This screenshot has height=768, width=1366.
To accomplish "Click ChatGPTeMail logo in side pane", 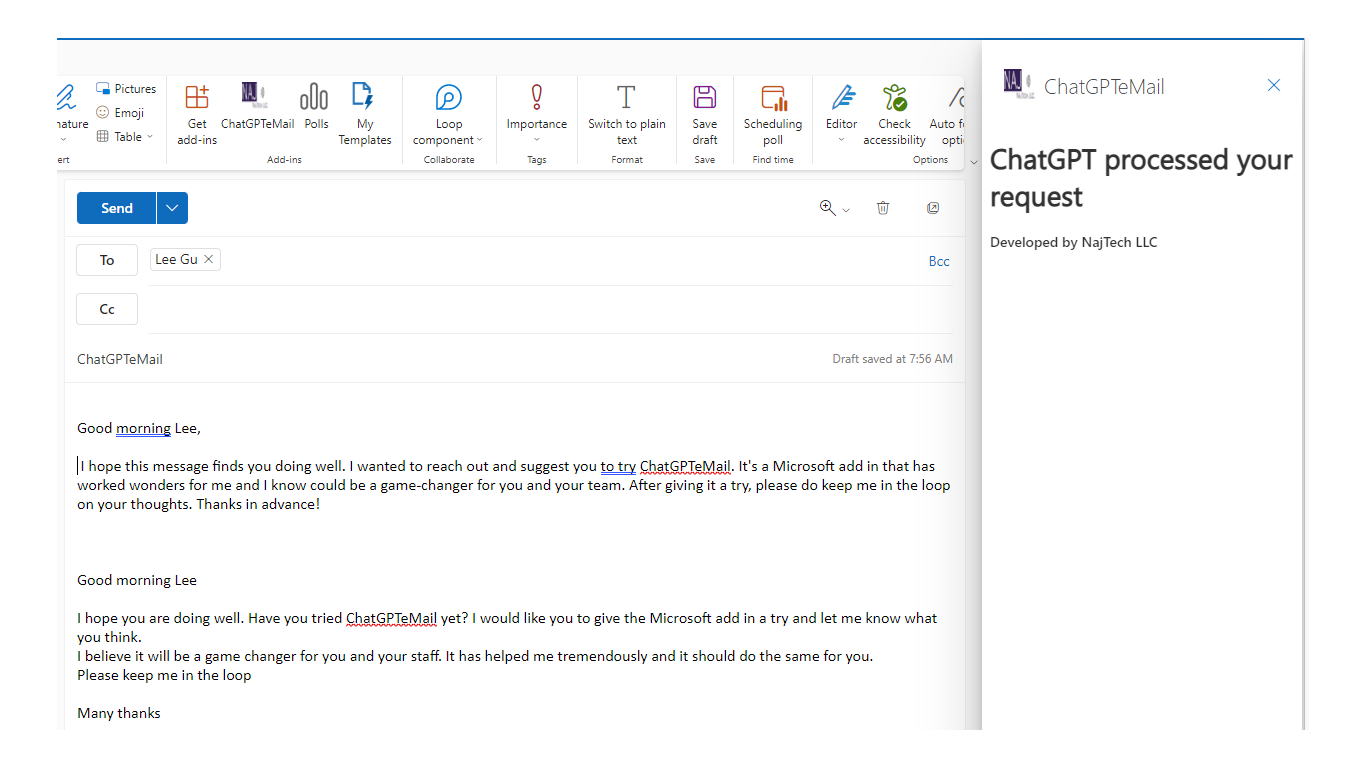I will click(x=1018, y=84).
